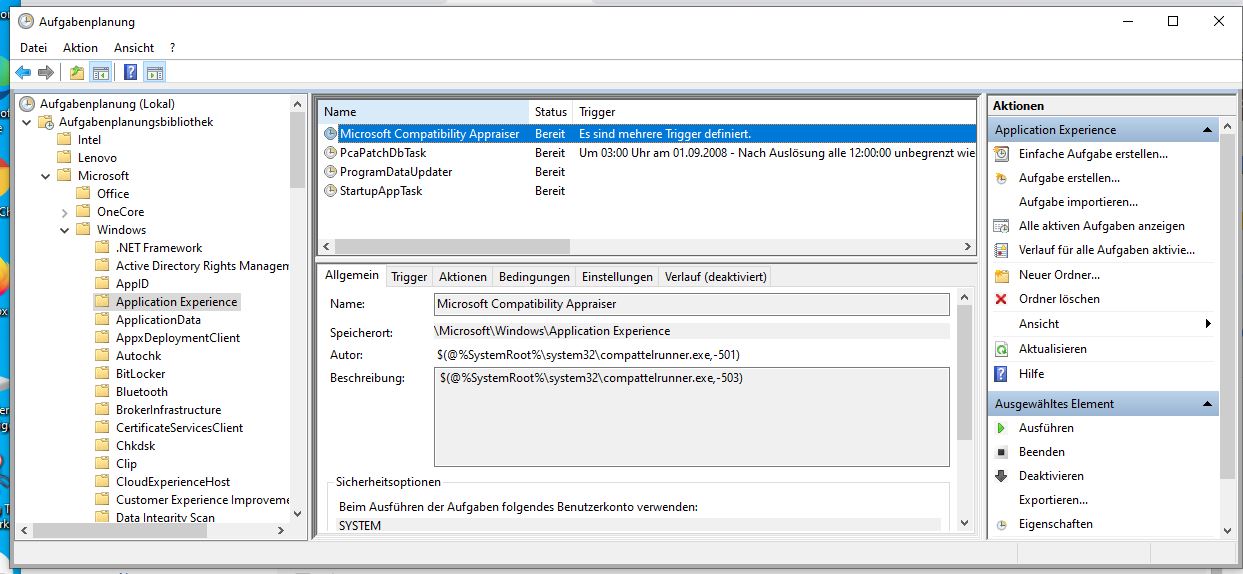Click the Name column header
1243x574 pixels.
click(x=424, y=112)
